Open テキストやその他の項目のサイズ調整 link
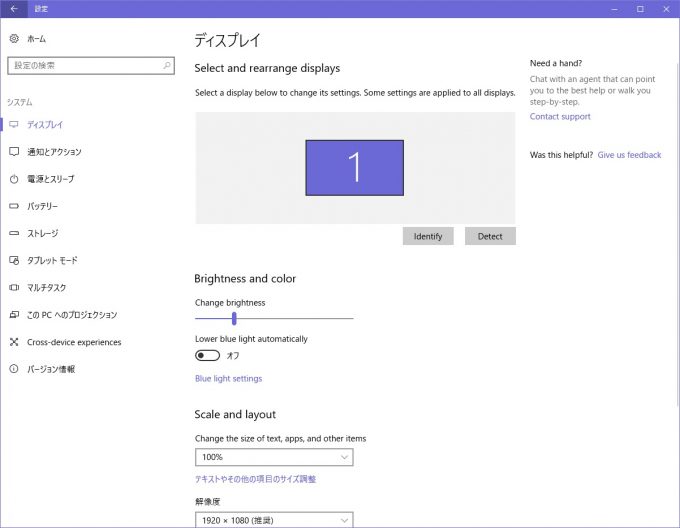Viewport: 680px width, 528px height. 255,479
